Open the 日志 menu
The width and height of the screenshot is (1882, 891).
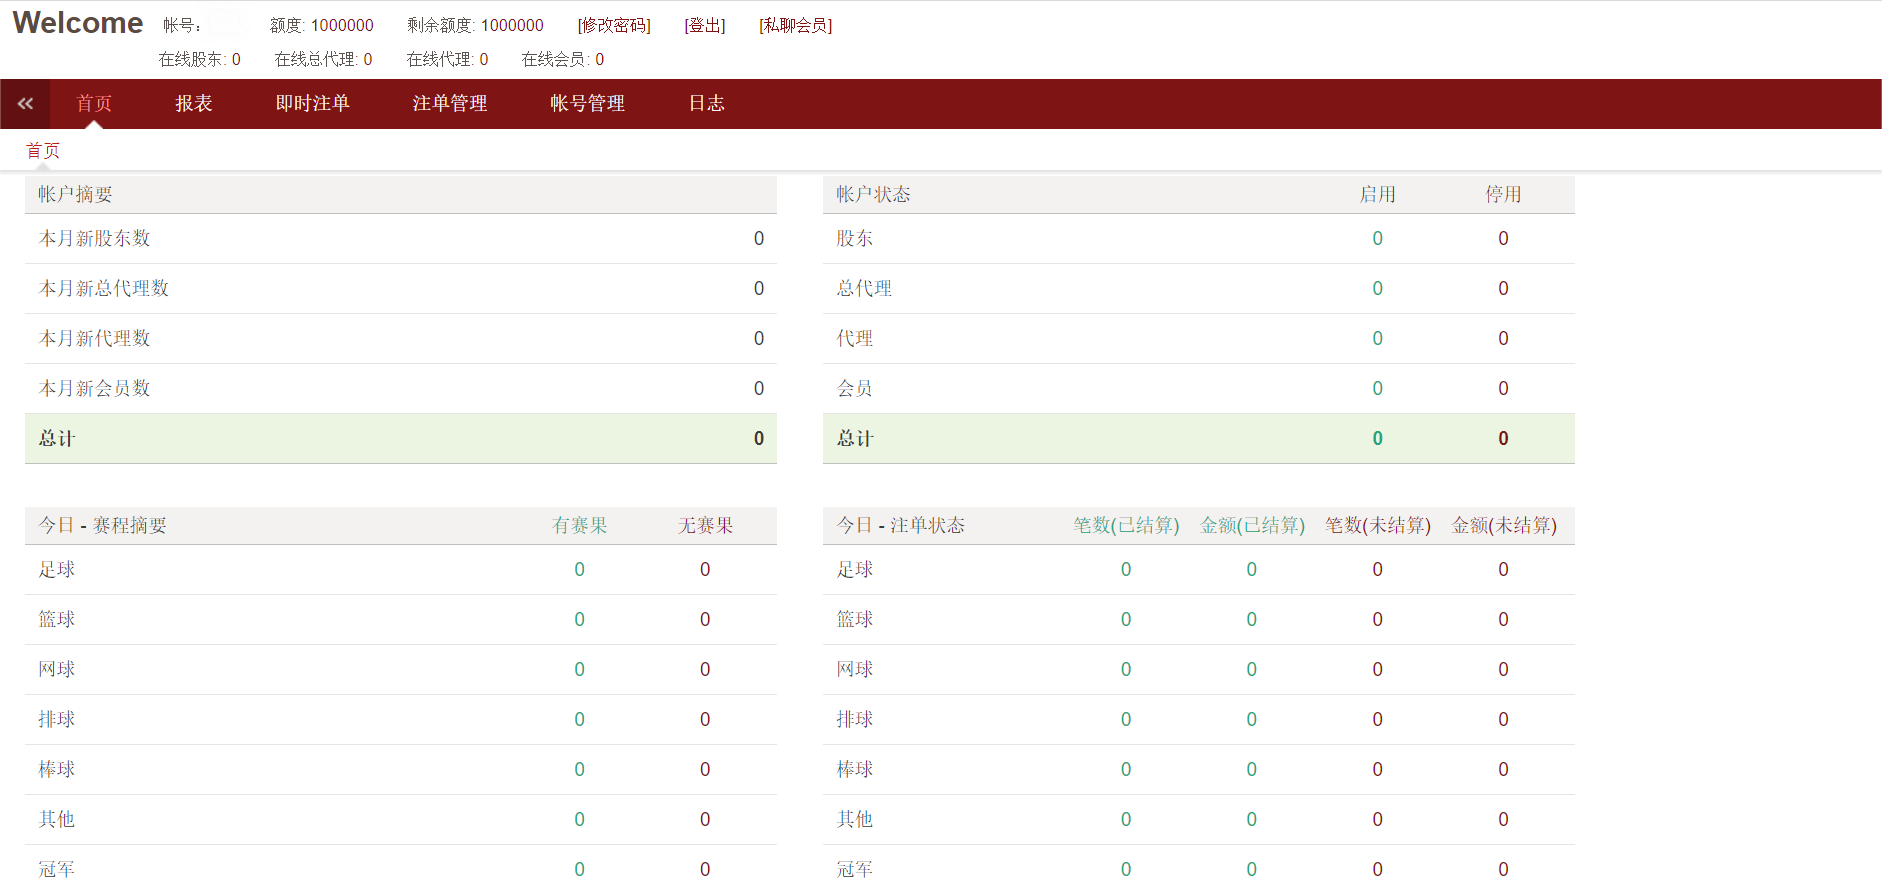(x=706, y=104)
